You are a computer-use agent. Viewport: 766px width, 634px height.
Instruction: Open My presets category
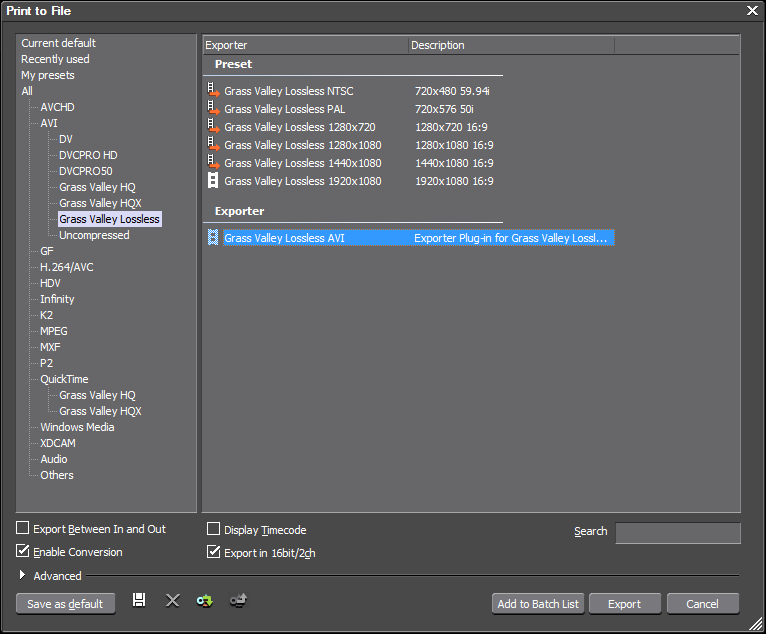pyautogui.click(x=48, y=75)
